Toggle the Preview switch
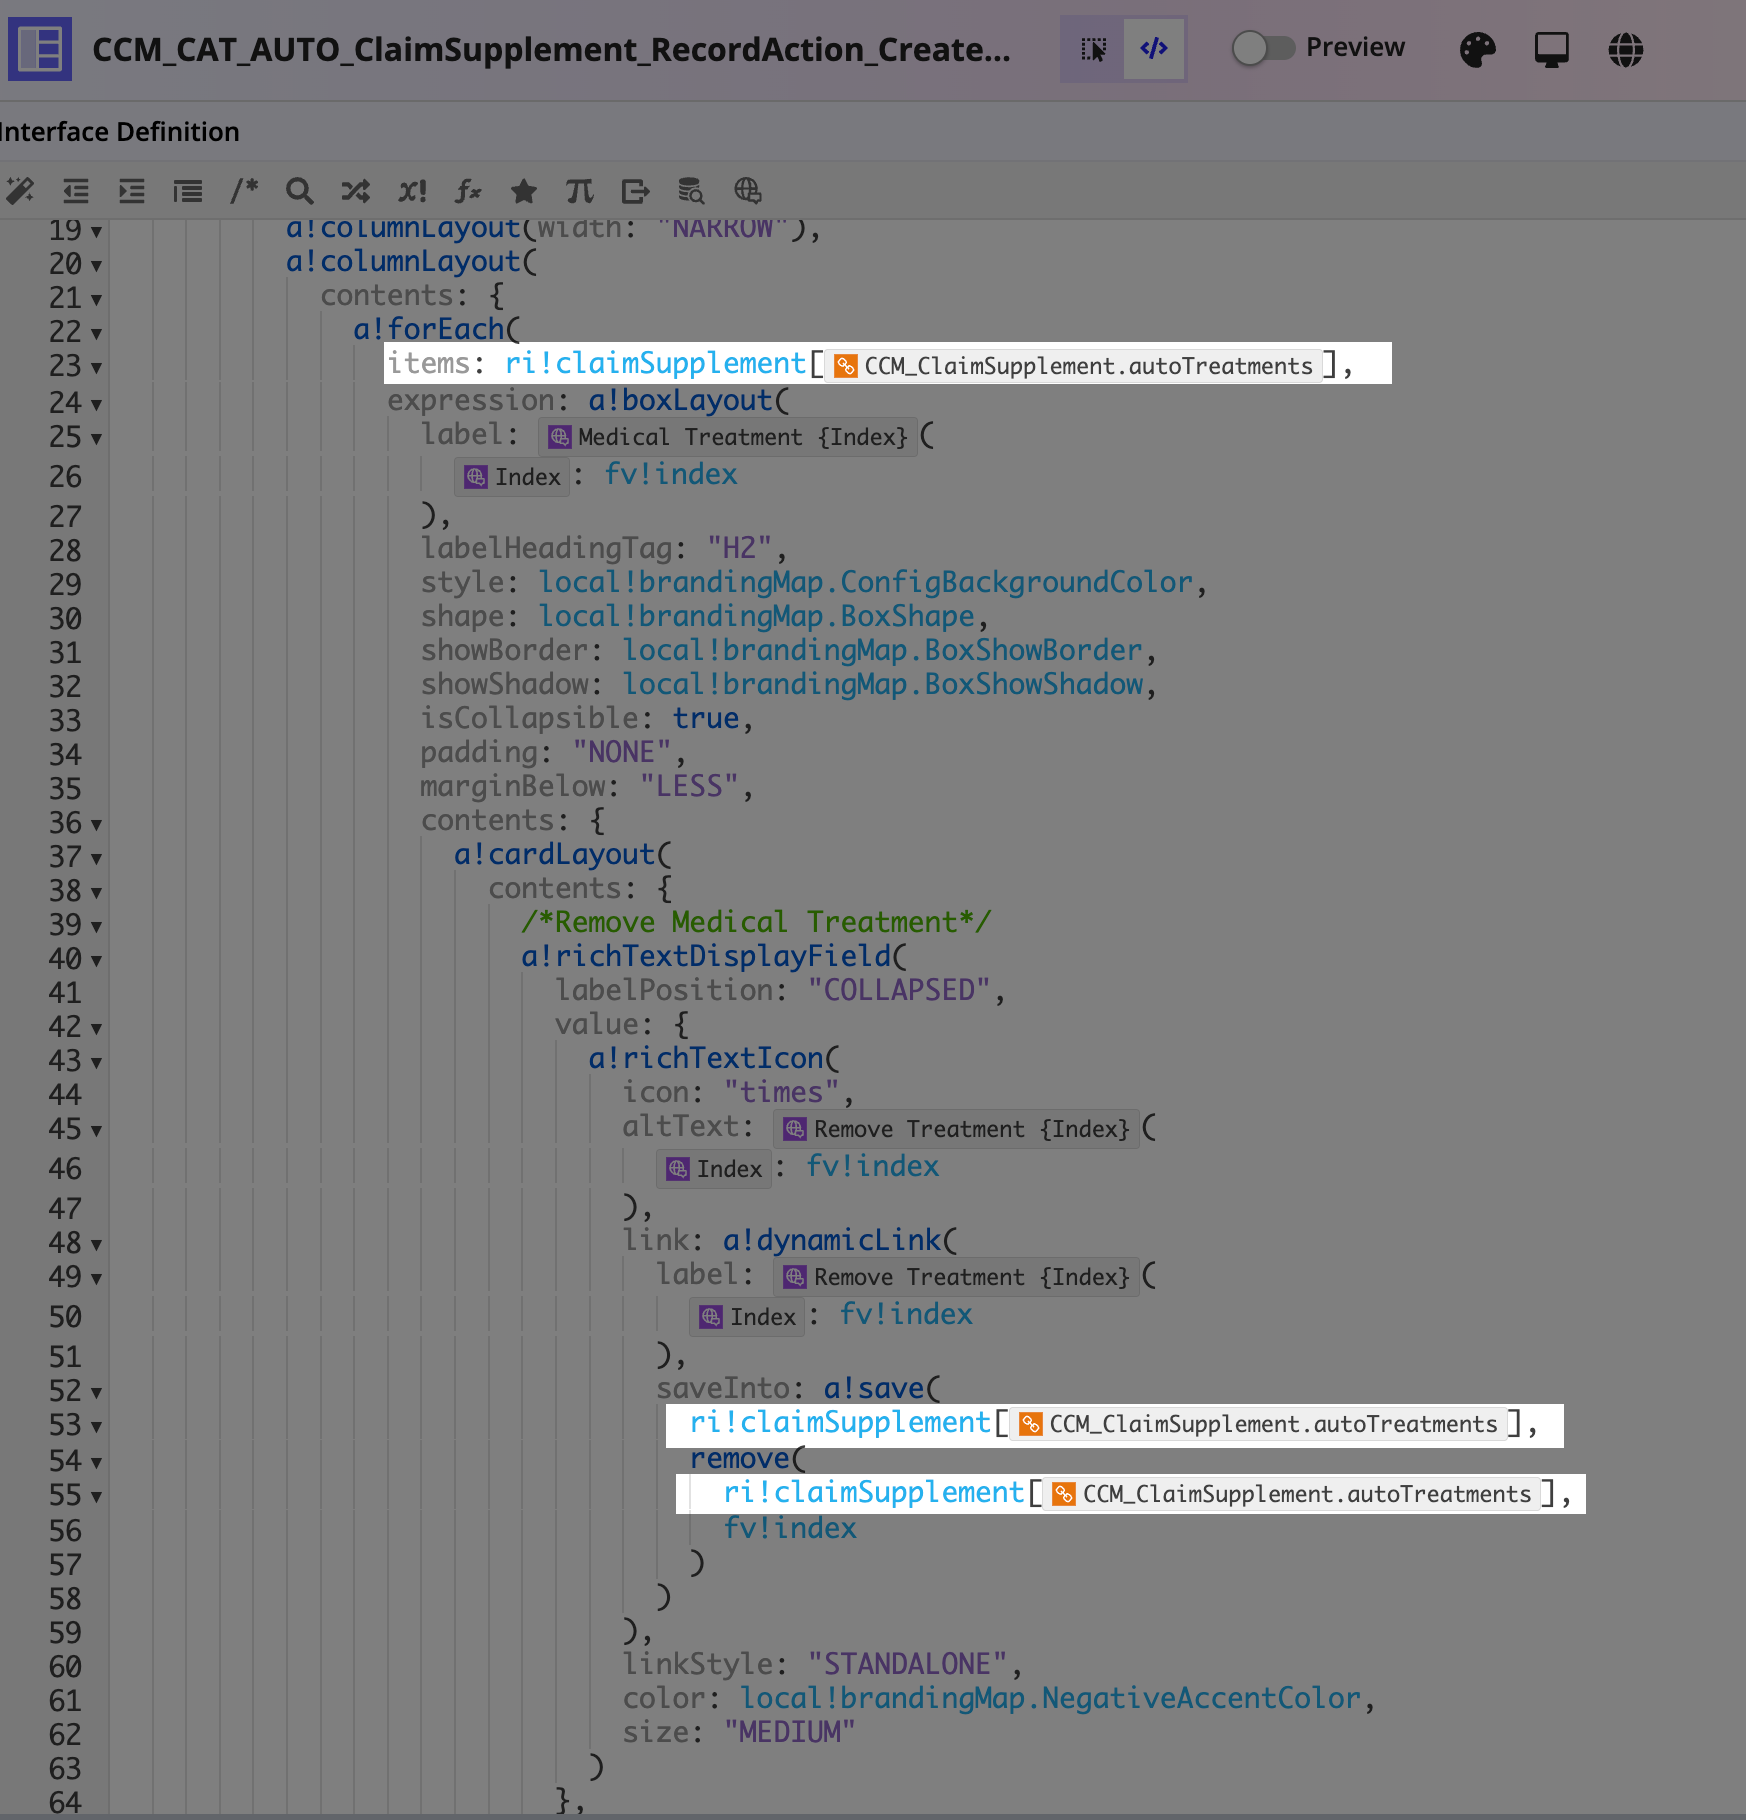The height and width of the screenshot is (1820, 1746). (x=1263, y=48)
